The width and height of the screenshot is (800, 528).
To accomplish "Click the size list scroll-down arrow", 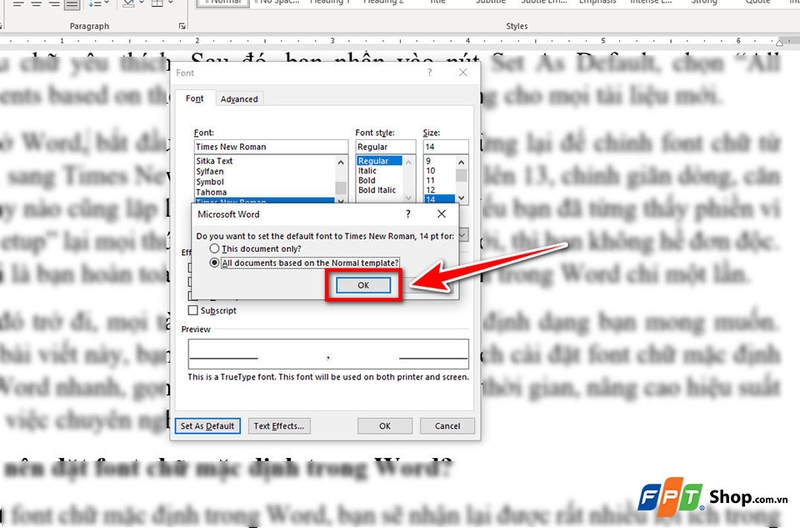I will click(x=461, y=197).
